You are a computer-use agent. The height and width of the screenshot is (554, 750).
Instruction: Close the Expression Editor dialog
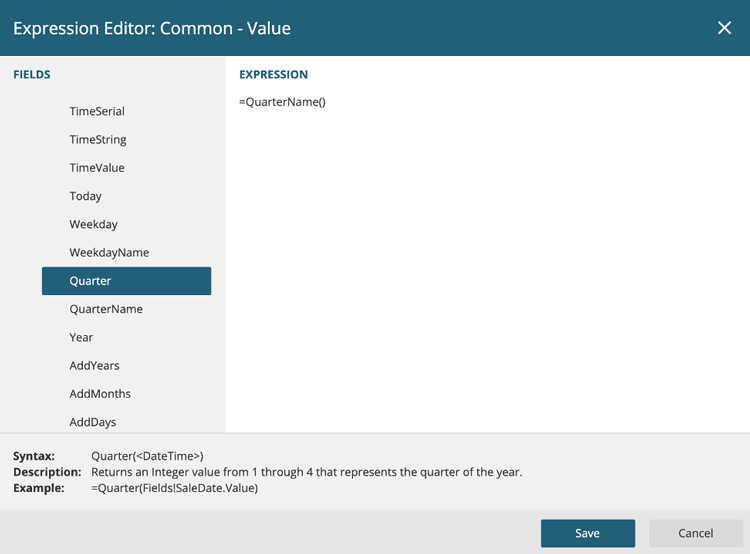click(724, 28)
